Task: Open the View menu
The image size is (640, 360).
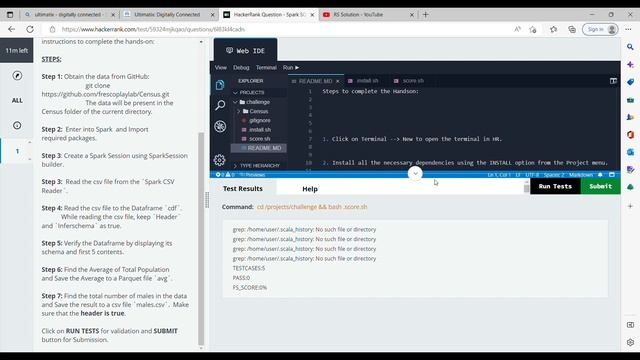Action: point(220,67)
